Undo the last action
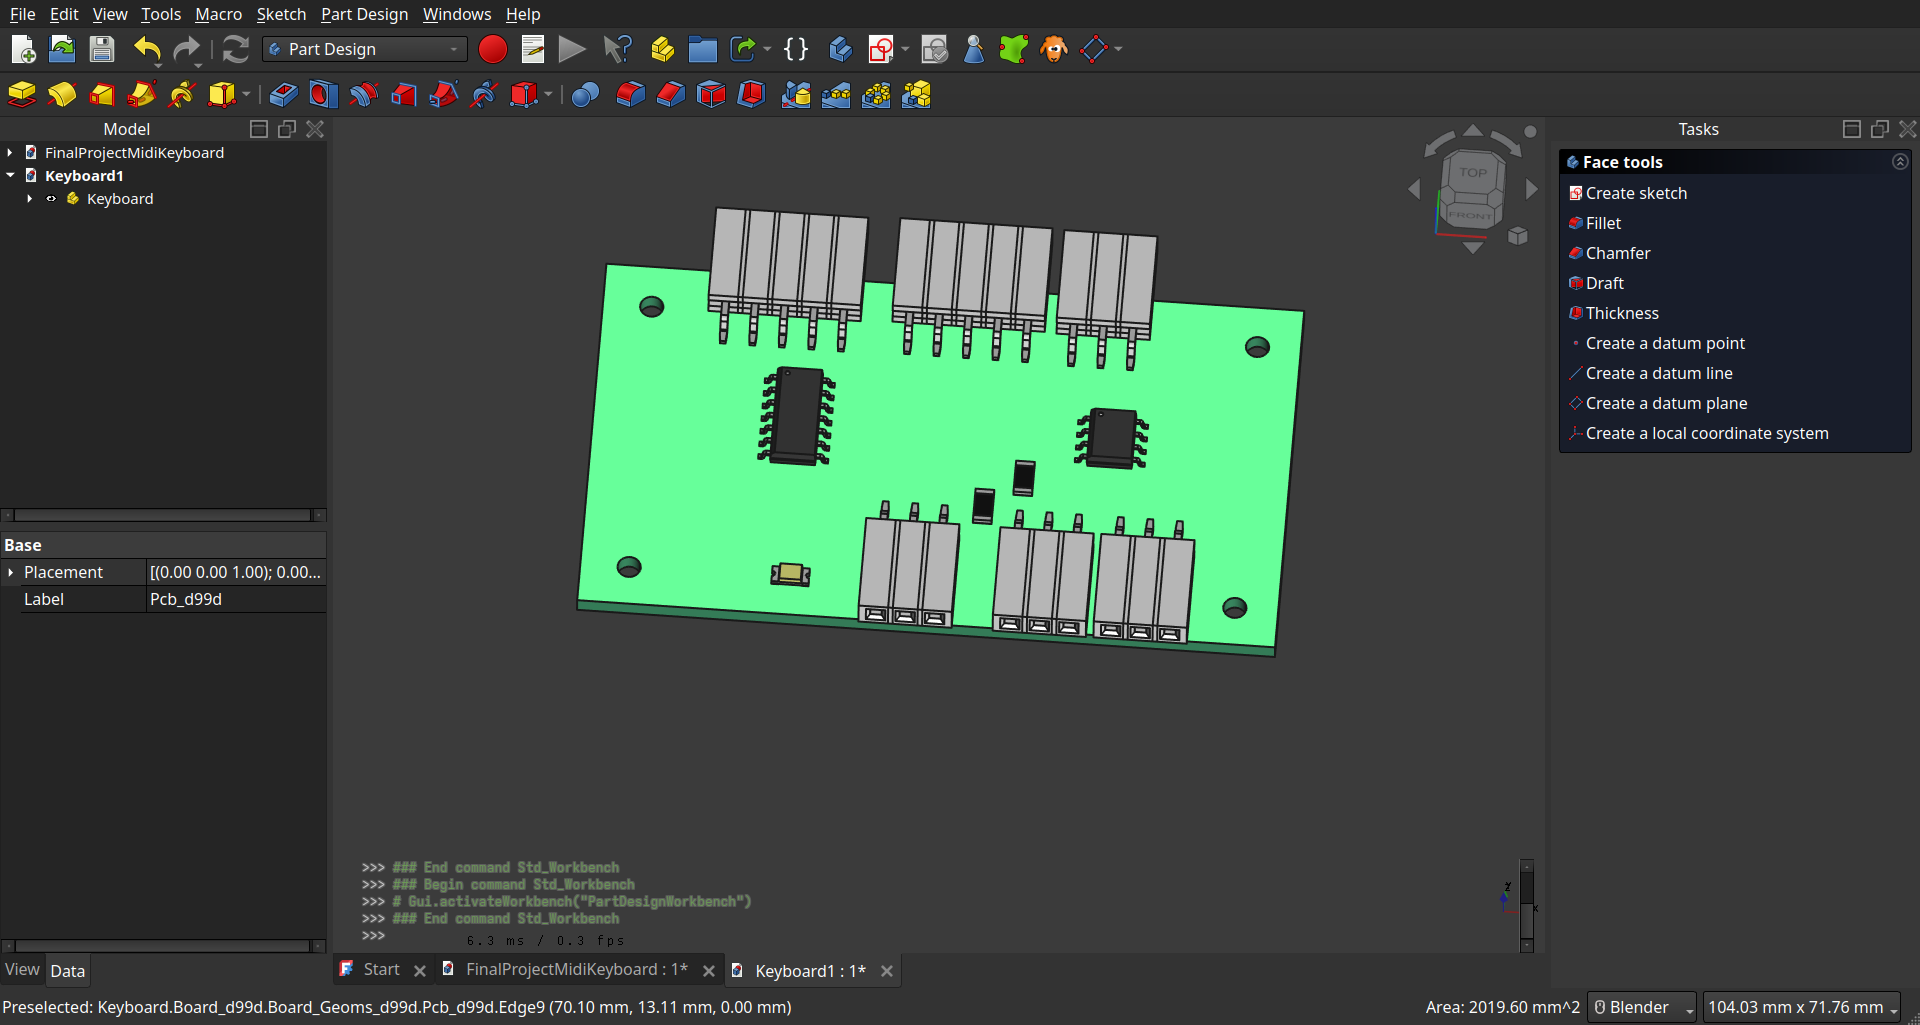Image resolution: width=1920 pixels, height=1025 pixels. 147,49
